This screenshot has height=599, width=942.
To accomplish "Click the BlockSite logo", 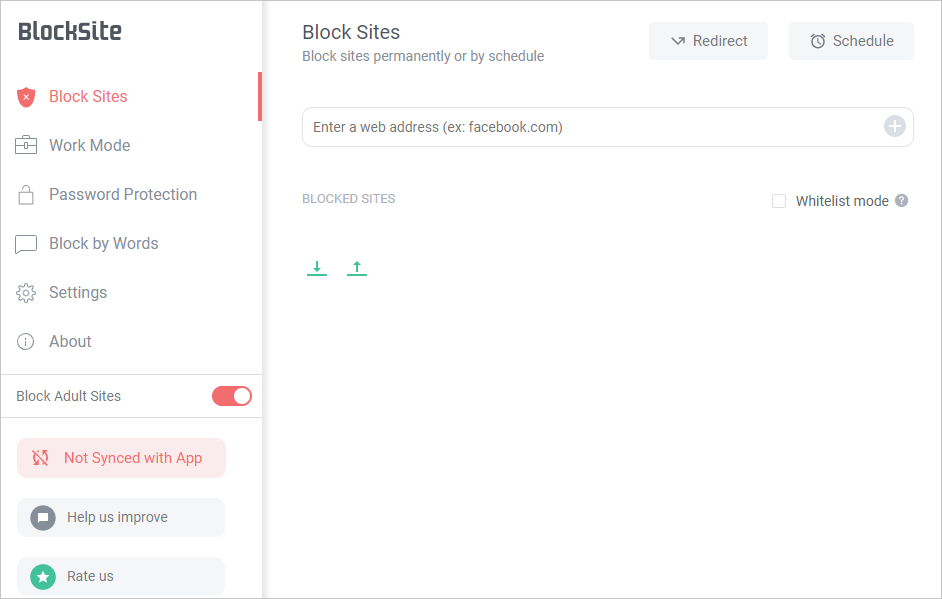I will click(x=68, y=31).
